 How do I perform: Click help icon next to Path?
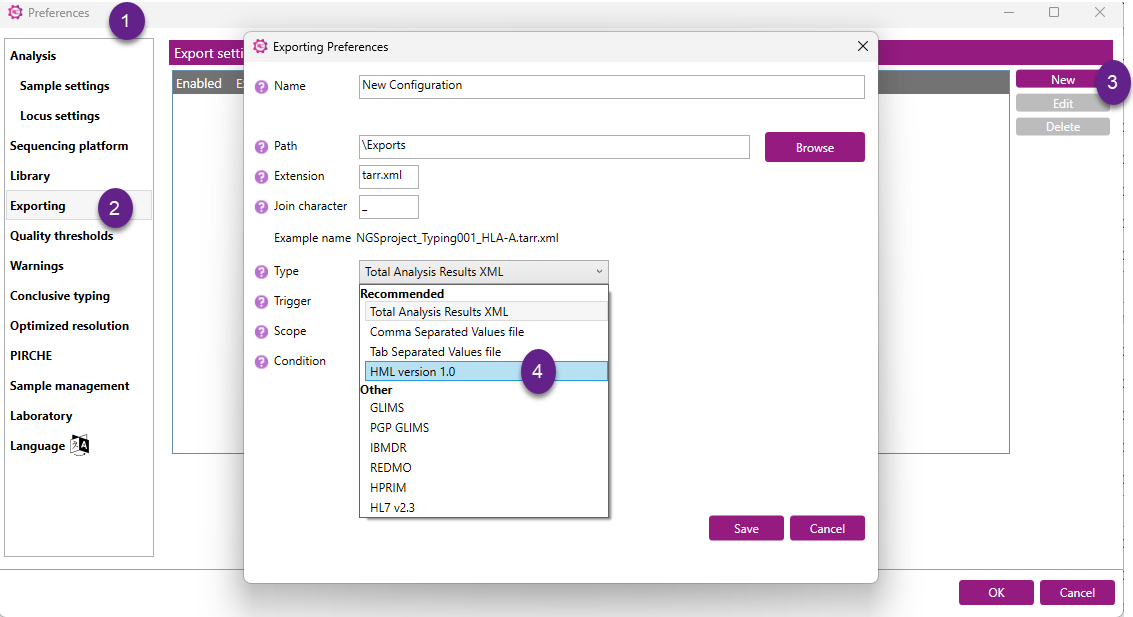262,147
